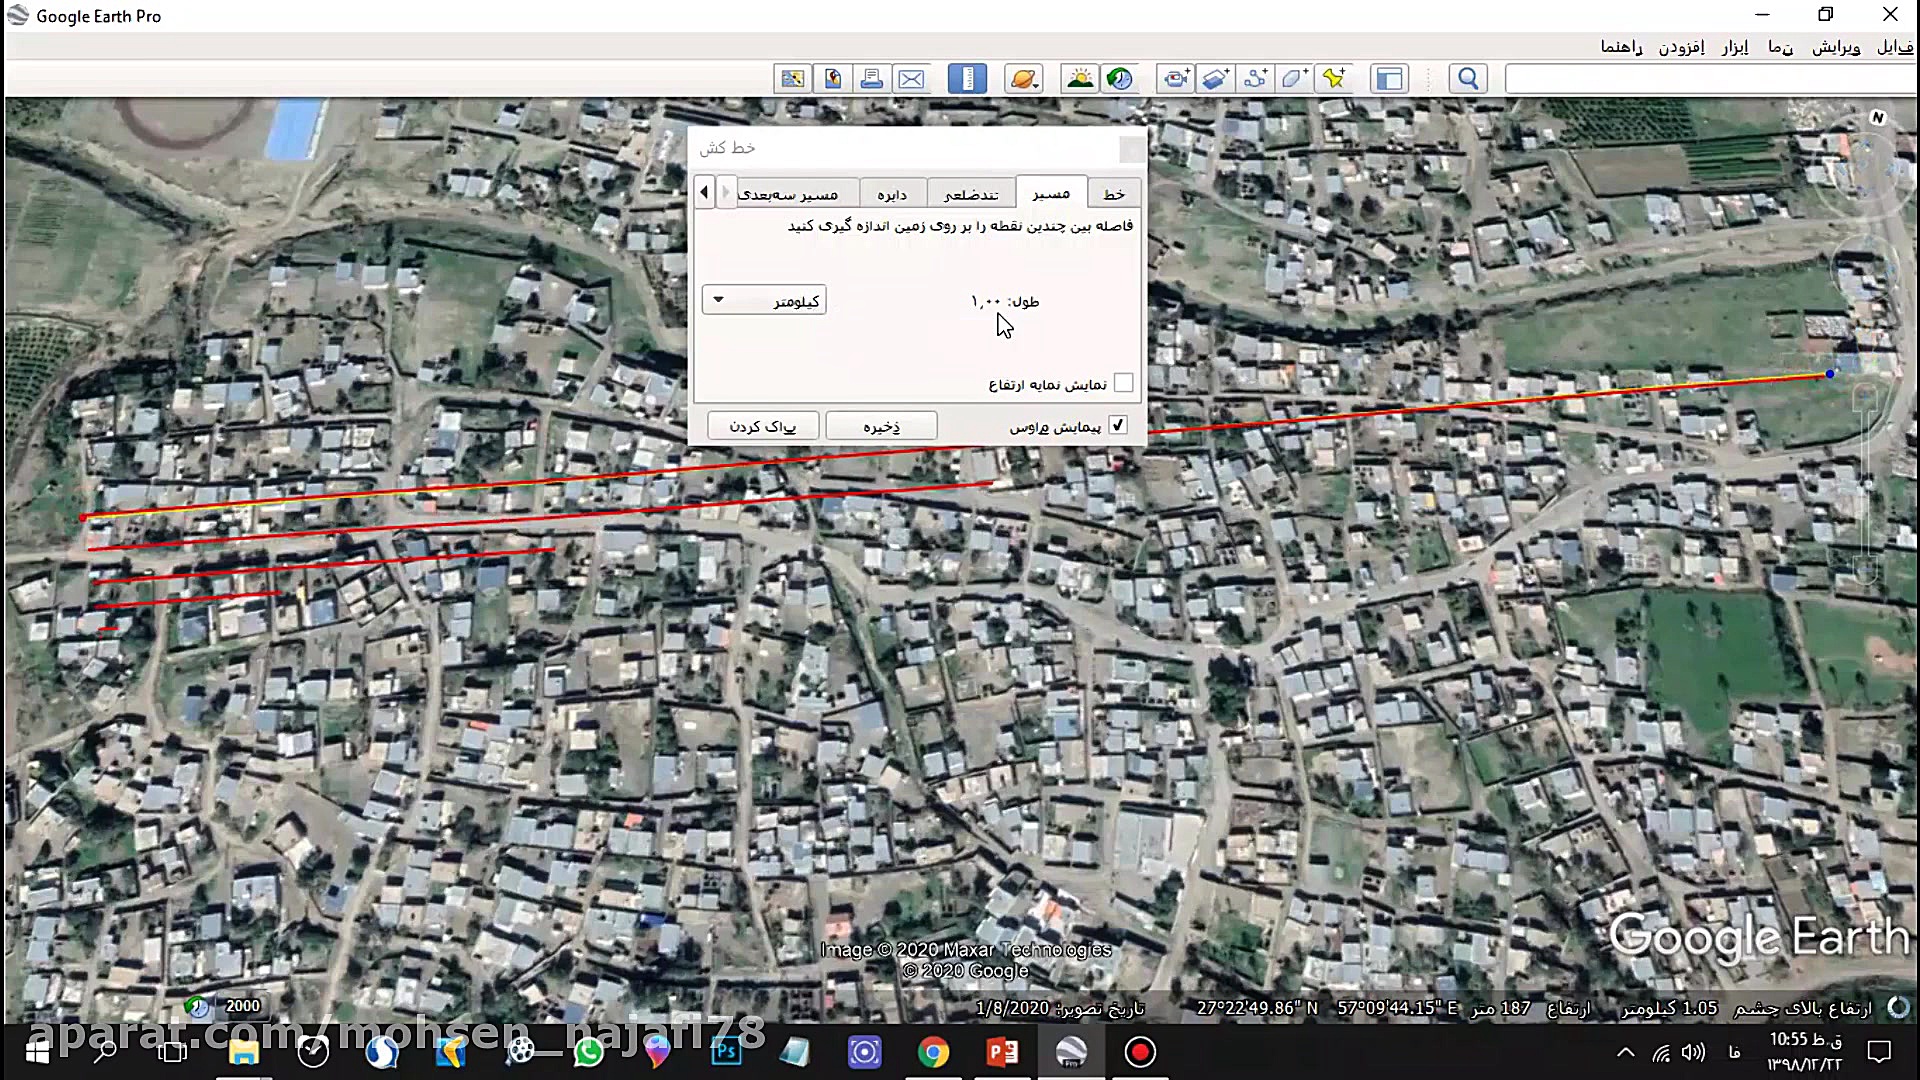Screen dimensions: 1920x1080
Task: Click the add polygon icon
Action: (x=1294, y=79)
